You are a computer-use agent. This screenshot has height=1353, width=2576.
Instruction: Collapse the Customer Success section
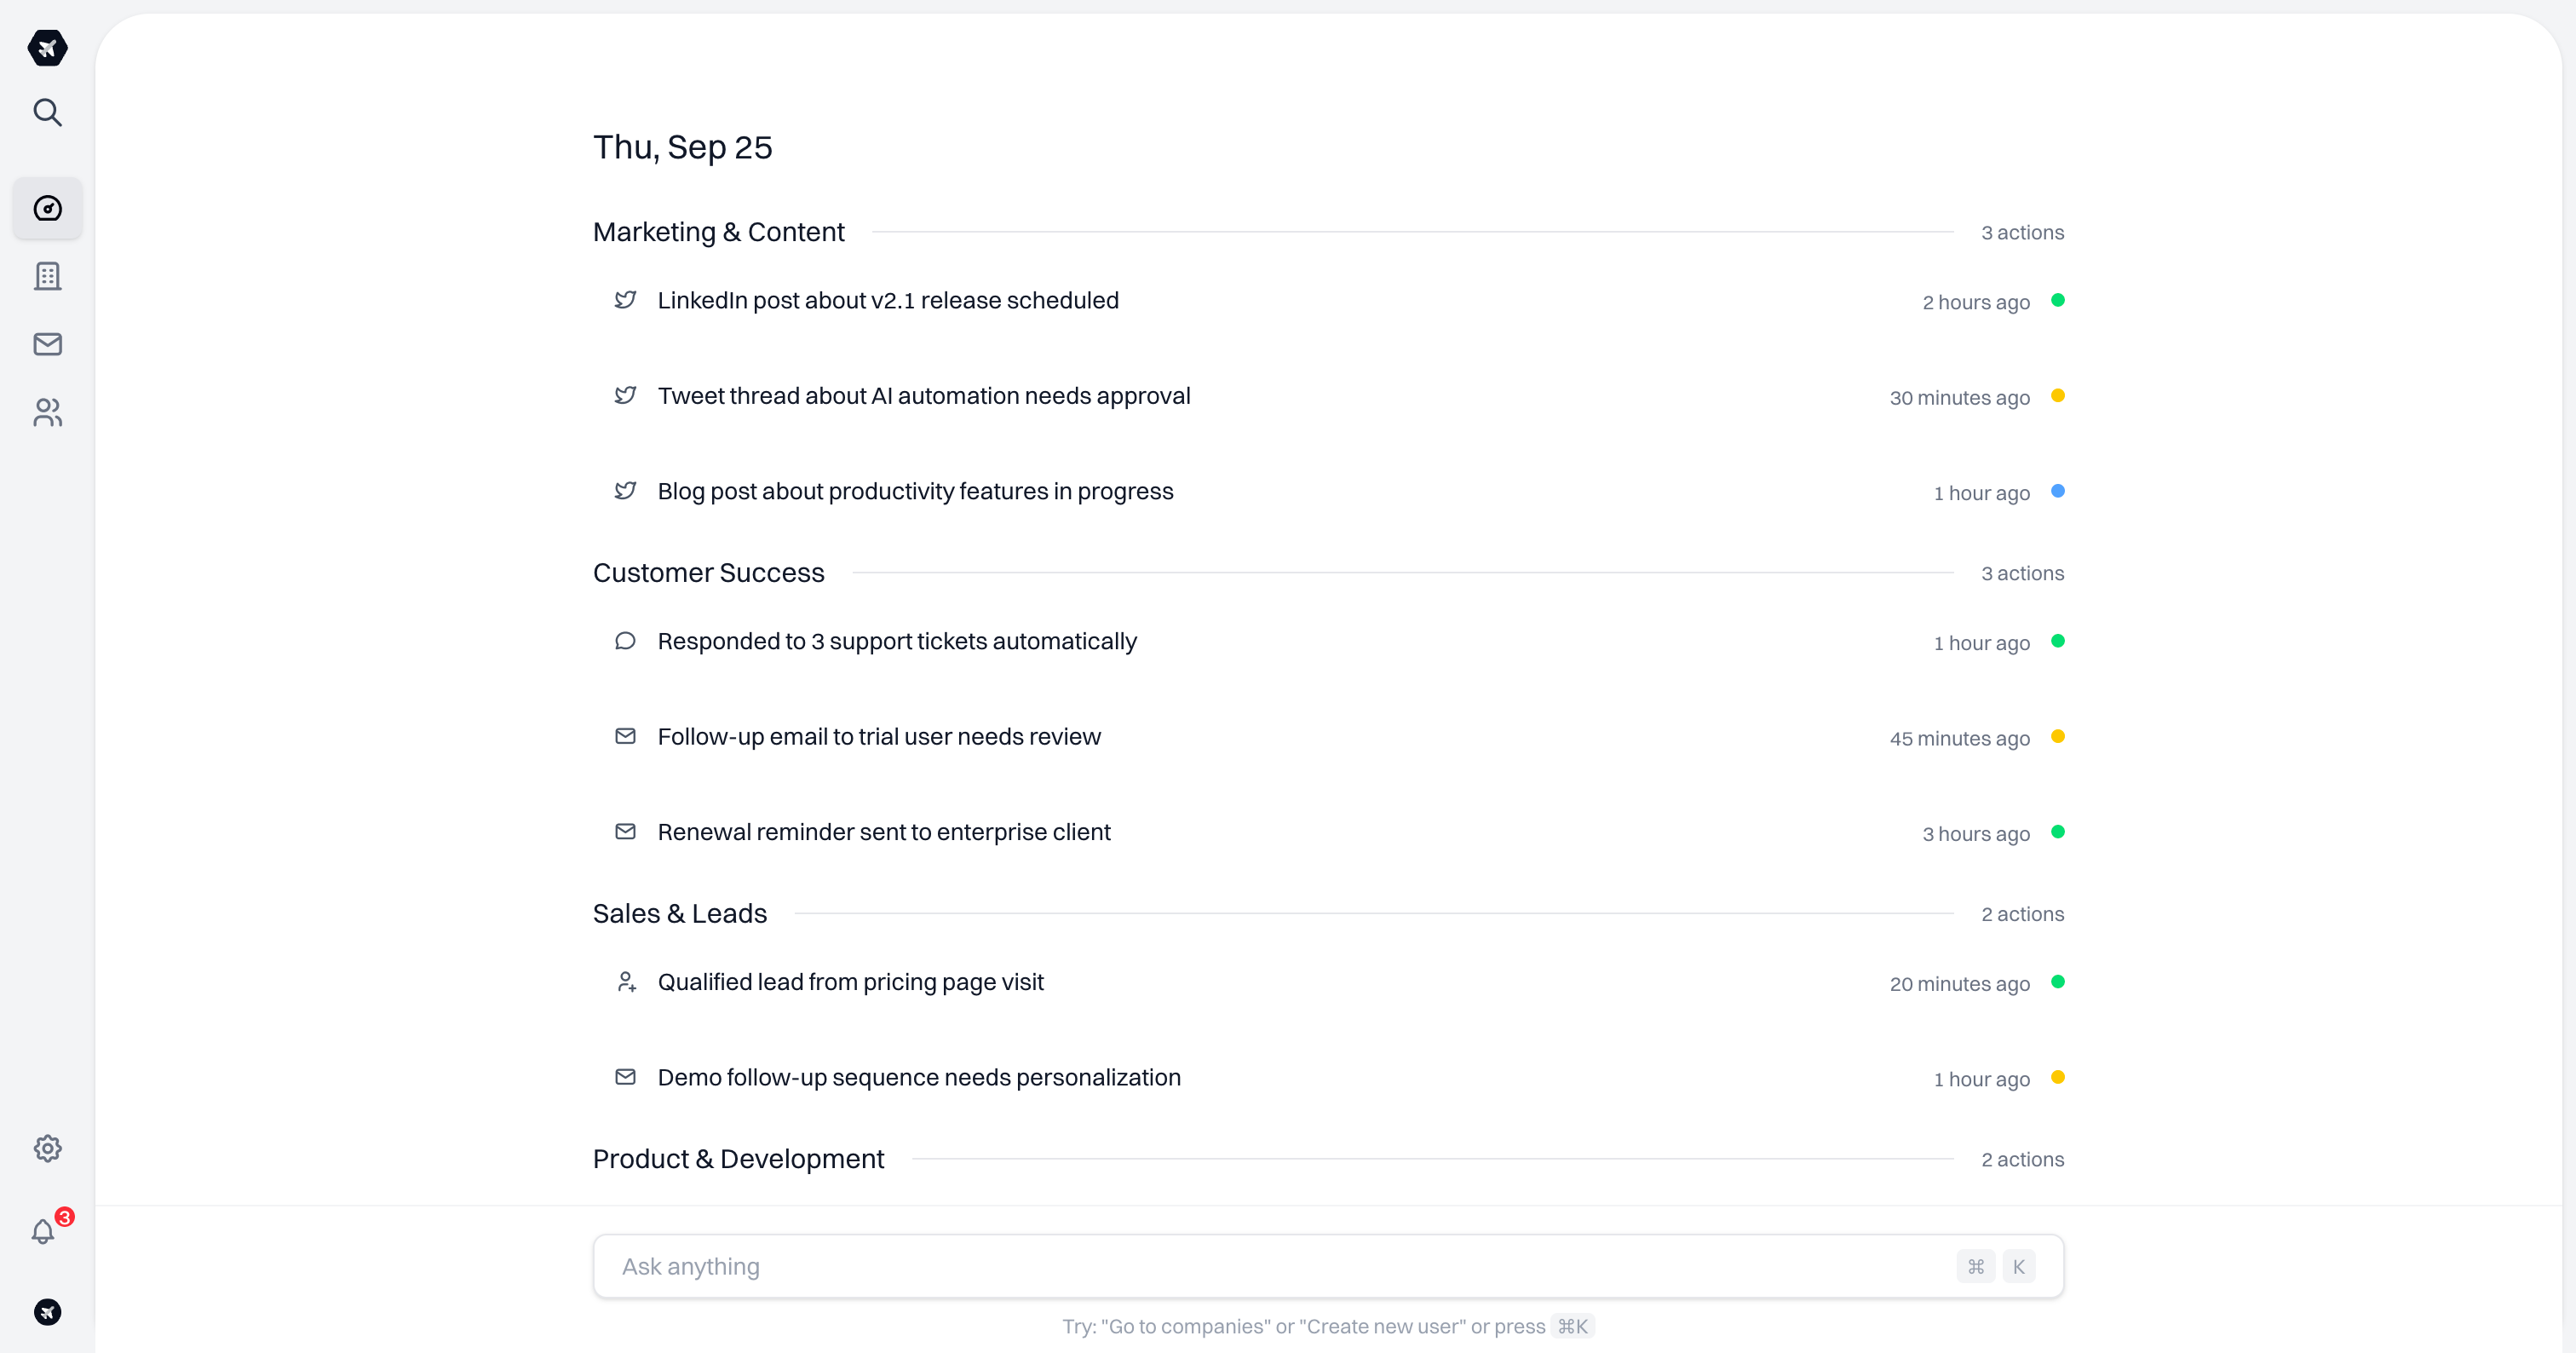(x=708, y=572)
